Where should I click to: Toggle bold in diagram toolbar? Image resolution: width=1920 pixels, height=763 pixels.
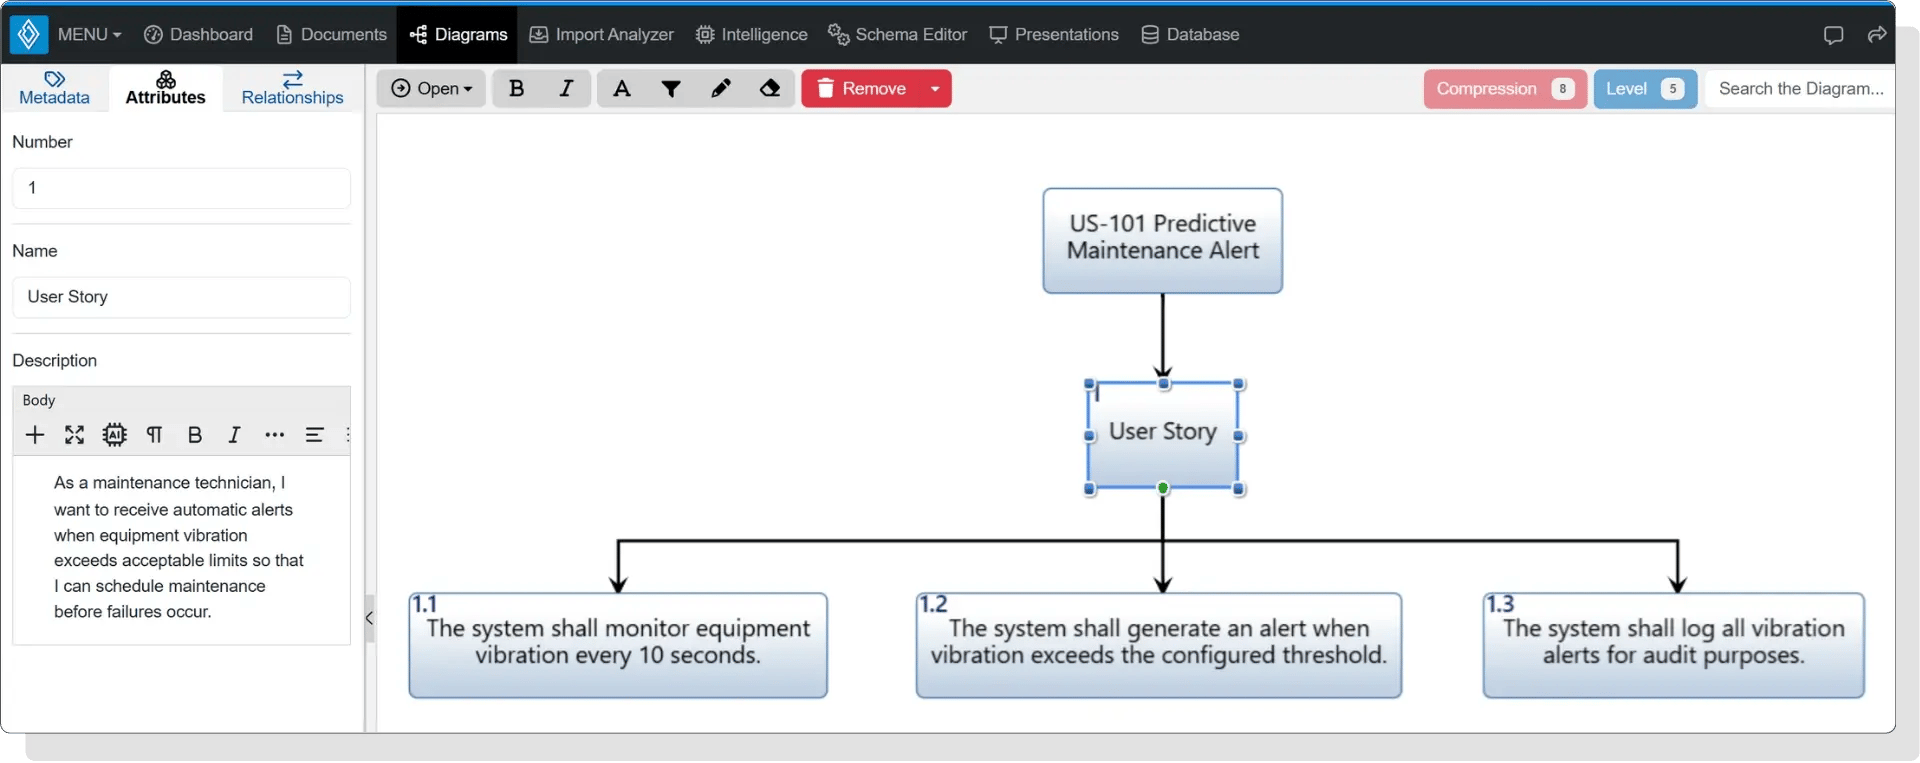coord(516,88)
